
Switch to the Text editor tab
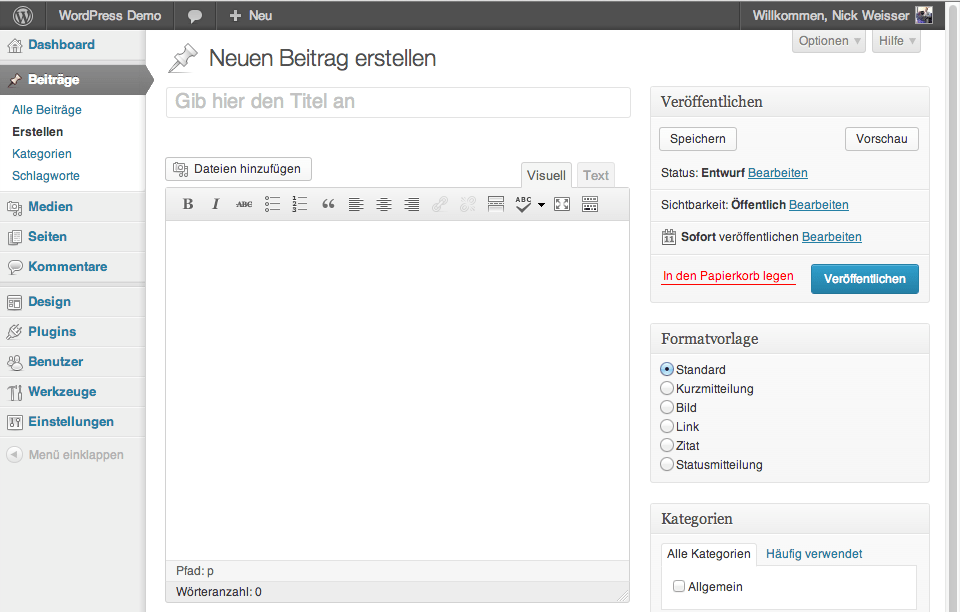596,175
